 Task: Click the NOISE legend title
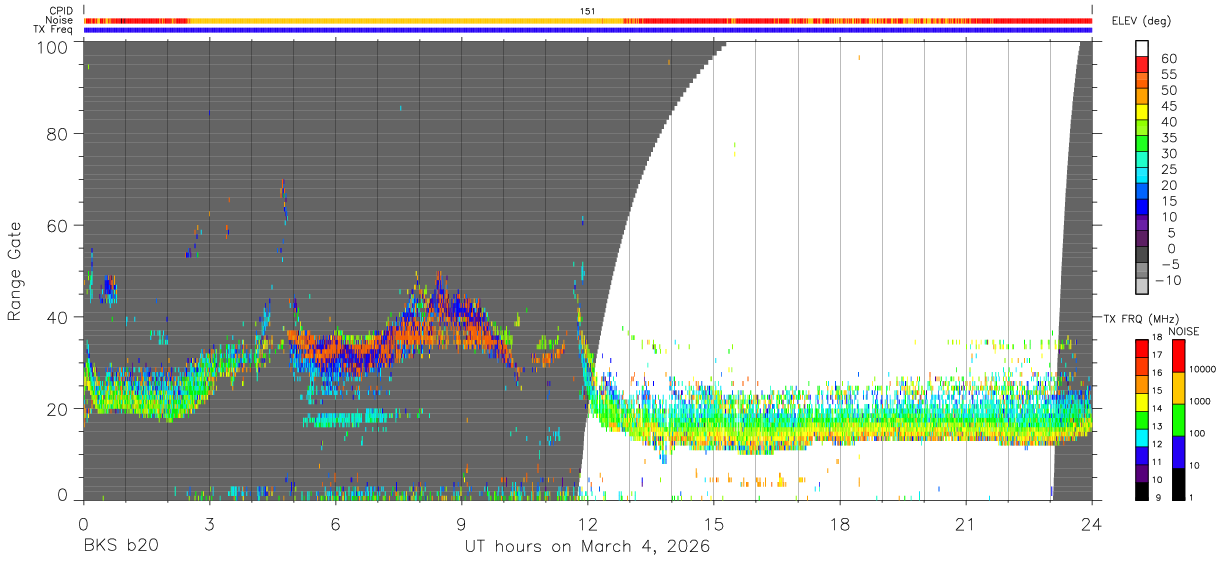(x=1186, y=331)
